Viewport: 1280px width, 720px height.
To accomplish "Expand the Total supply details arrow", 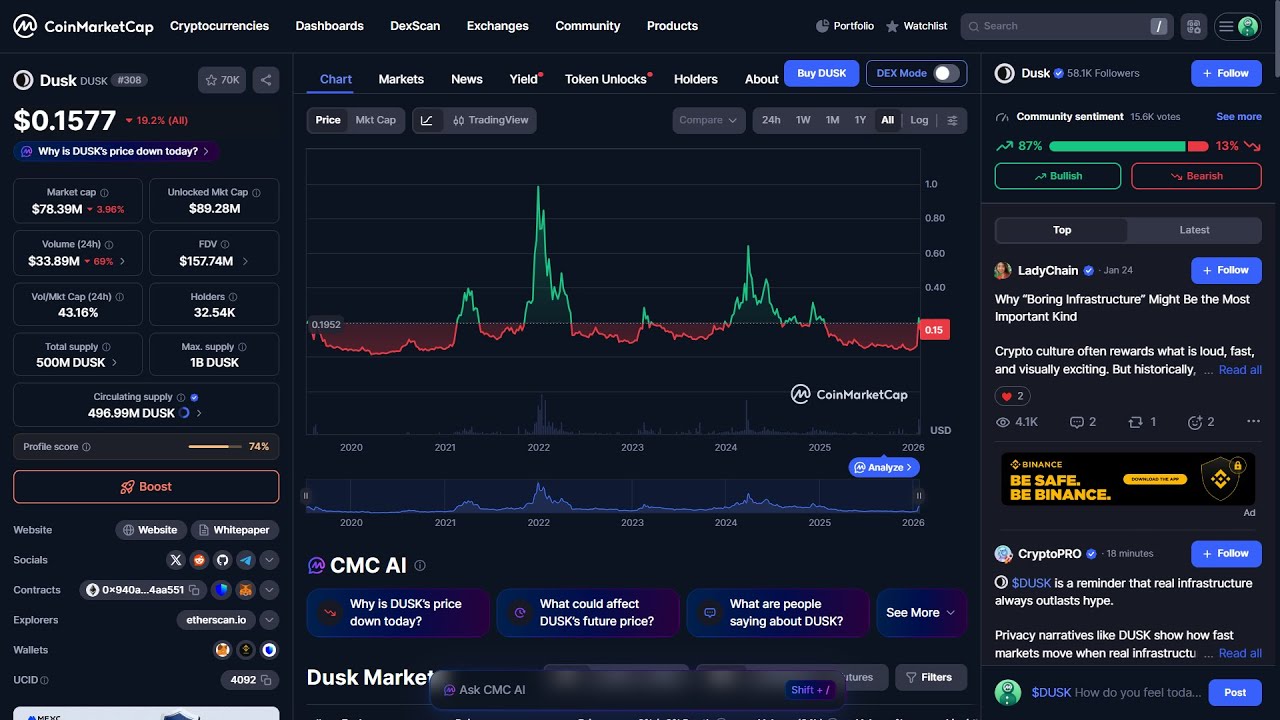I will click(x=114, y=363).
